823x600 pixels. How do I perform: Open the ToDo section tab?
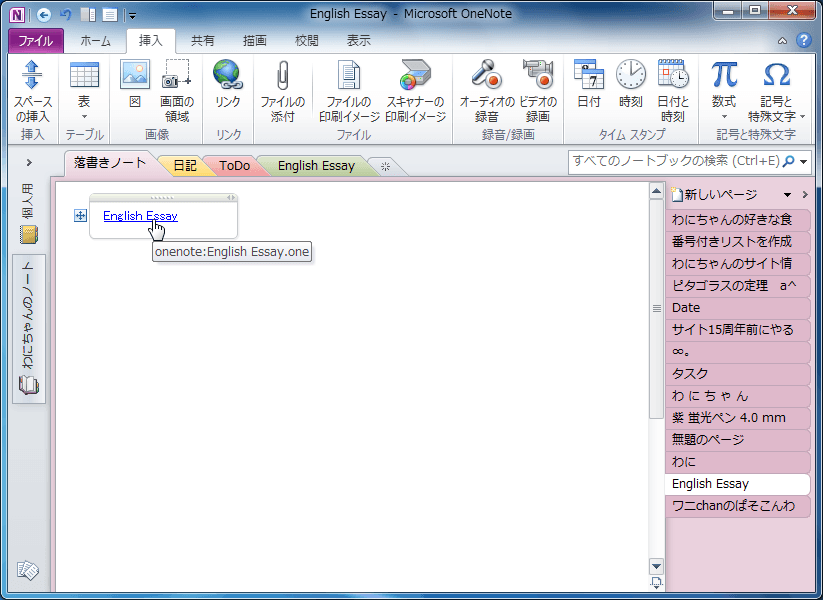coord(234,166)
